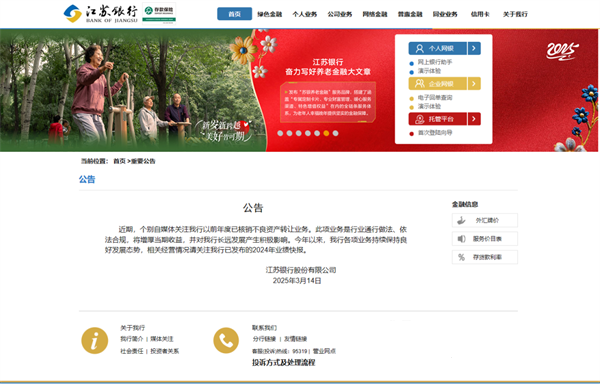This screenshot has height=384, width=600.
Task: Click the gold phone icon in the footer
Action: (x=226, y=340)
